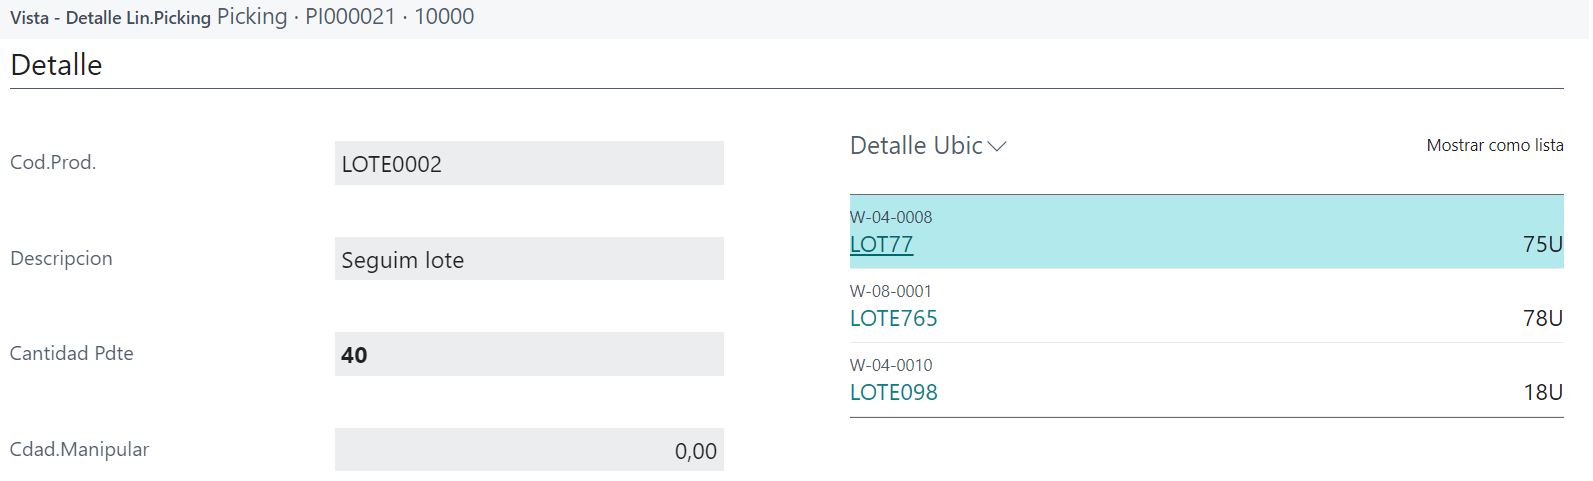Screen dimensions: 1593x481
Task: Select the W-04-0008 bin code text
Action: [x=890, y=217]
